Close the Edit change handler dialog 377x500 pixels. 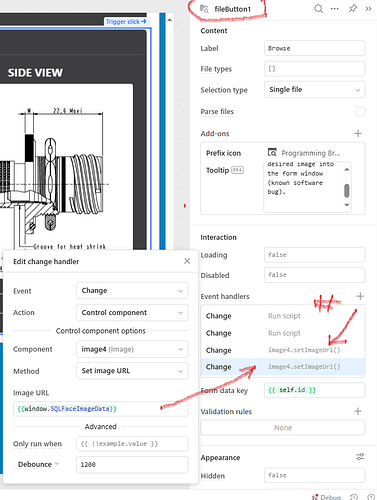(x=187, y=261)
